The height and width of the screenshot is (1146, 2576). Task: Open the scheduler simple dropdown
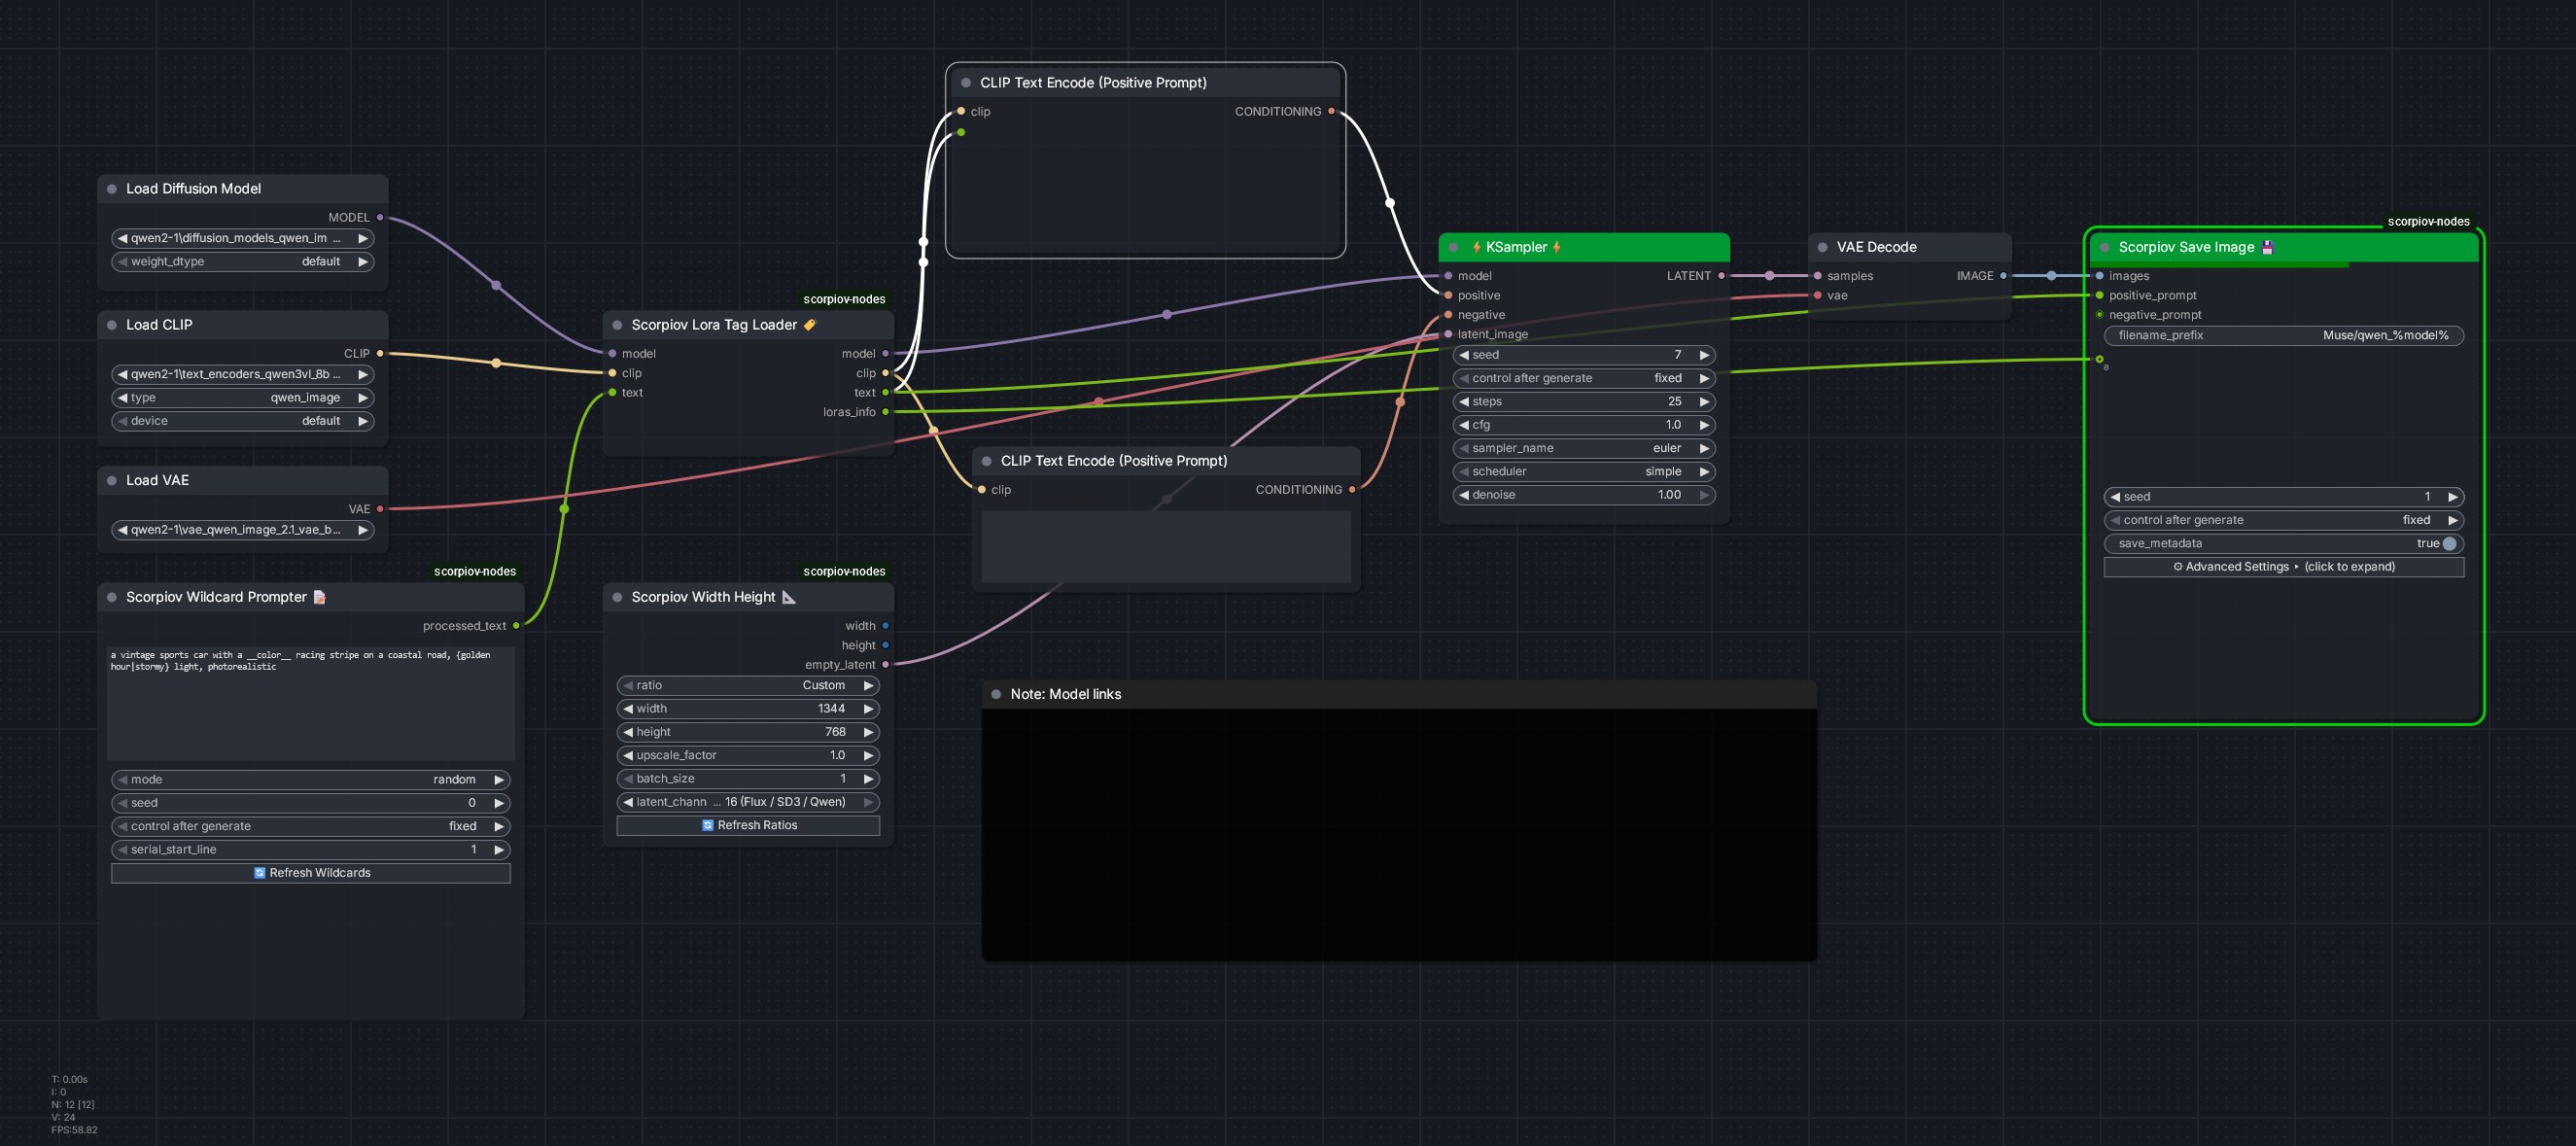(1584, 472)
